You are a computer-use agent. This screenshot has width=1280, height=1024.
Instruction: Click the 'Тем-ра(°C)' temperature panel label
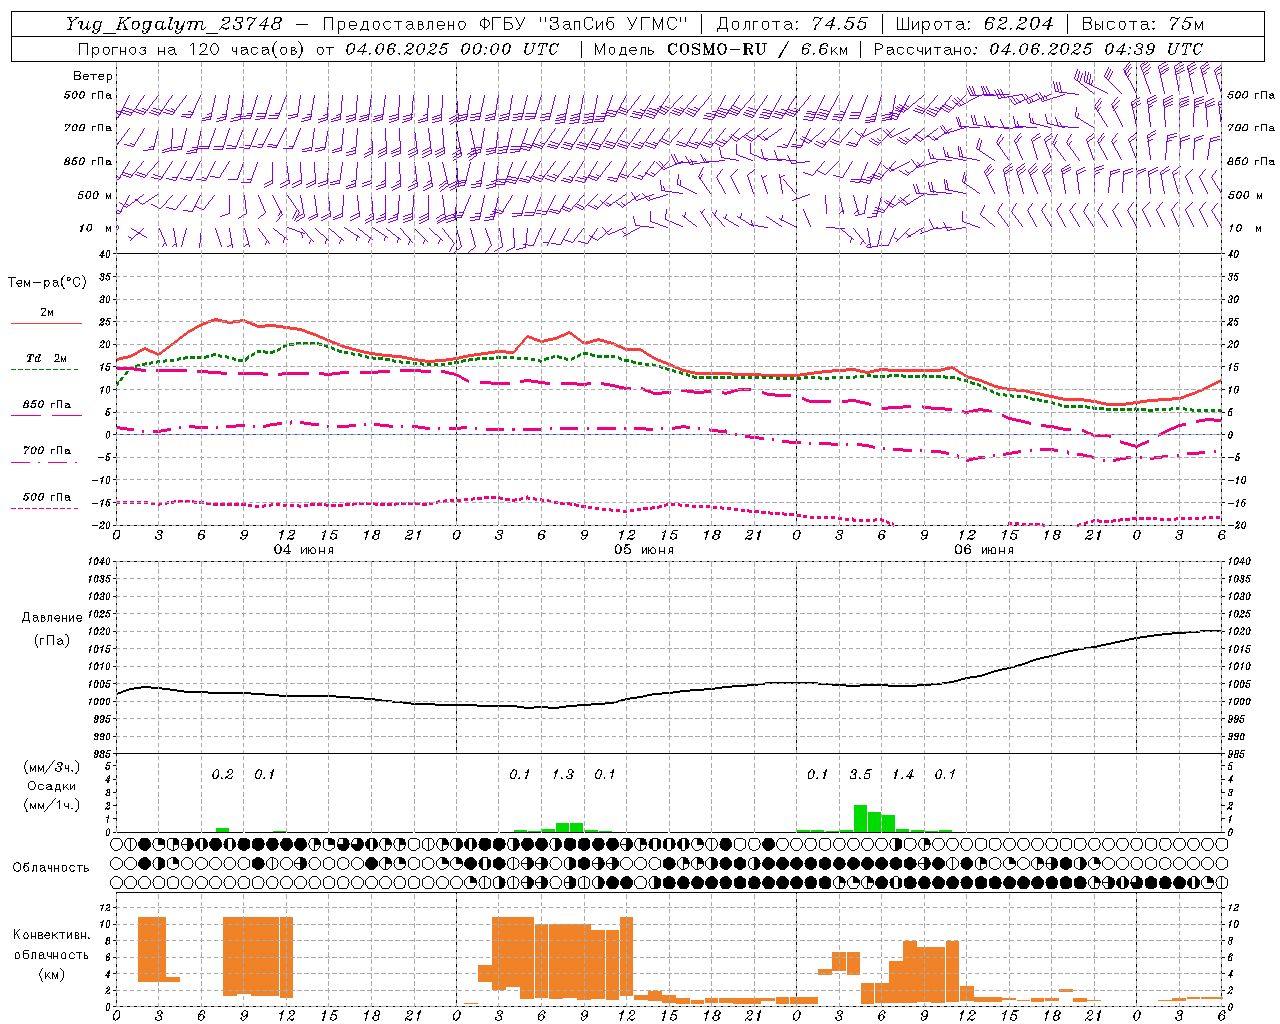(47, 283)
